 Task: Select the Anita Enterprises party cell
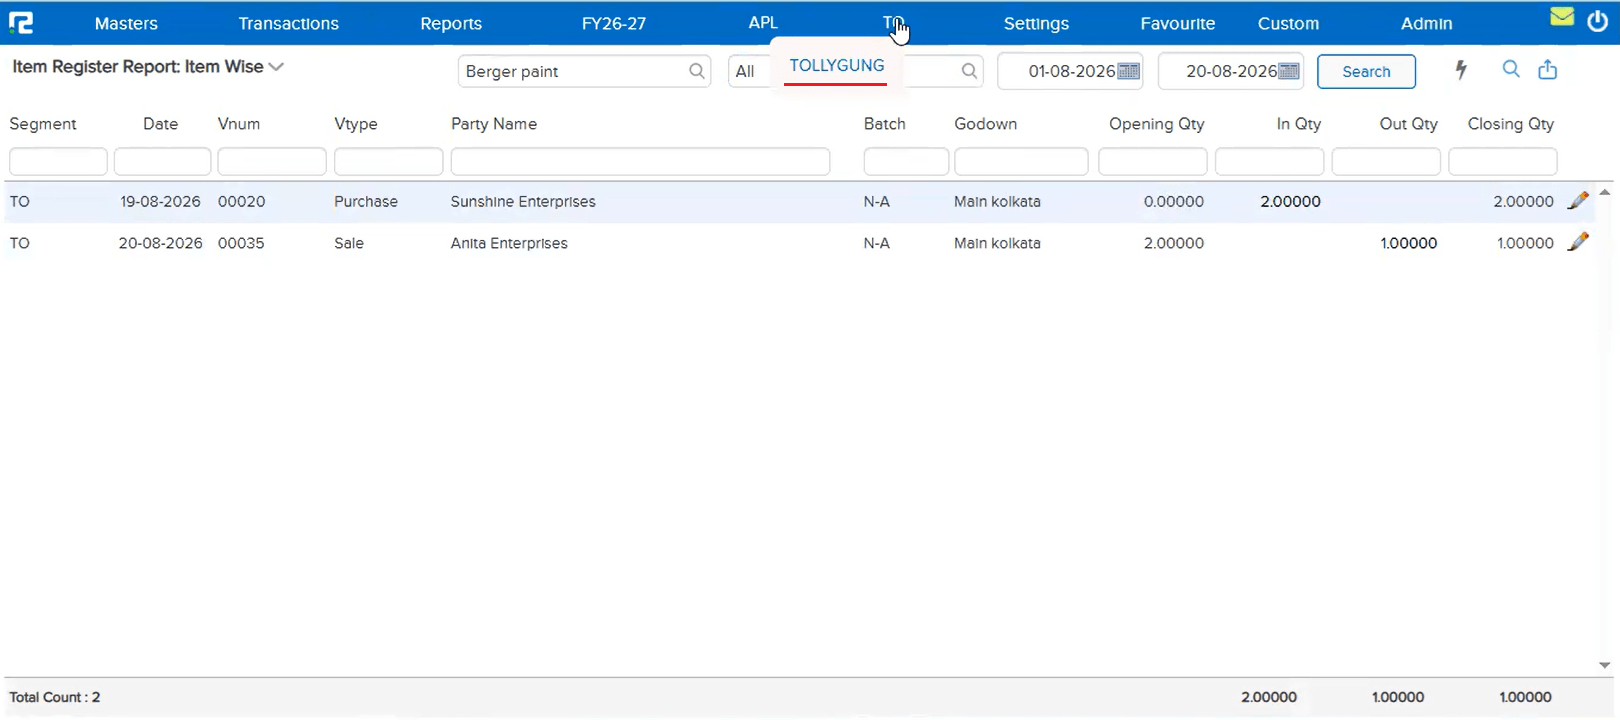pos(509,243)
